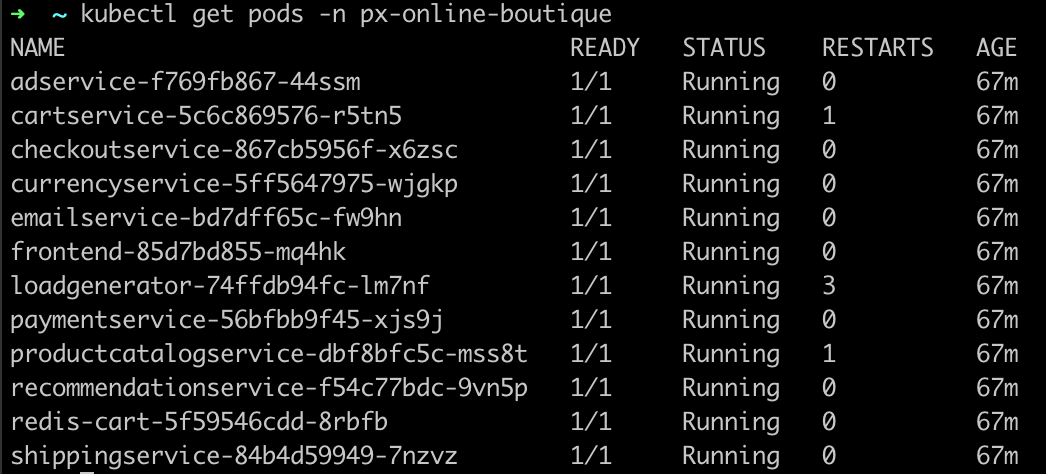Click the STATUS column header
This screenshot has width=1046, height=474.
pos(724,48)
